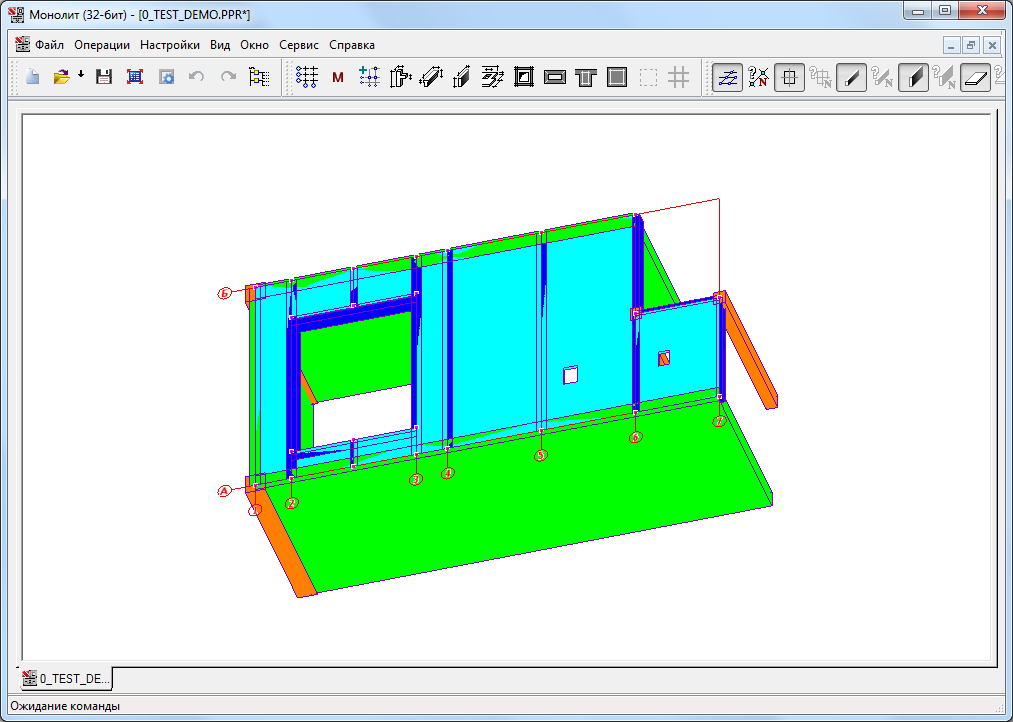Open the Операции menu
The width and height of the screenshot is (1013, 722).
[x=102, y=45]
